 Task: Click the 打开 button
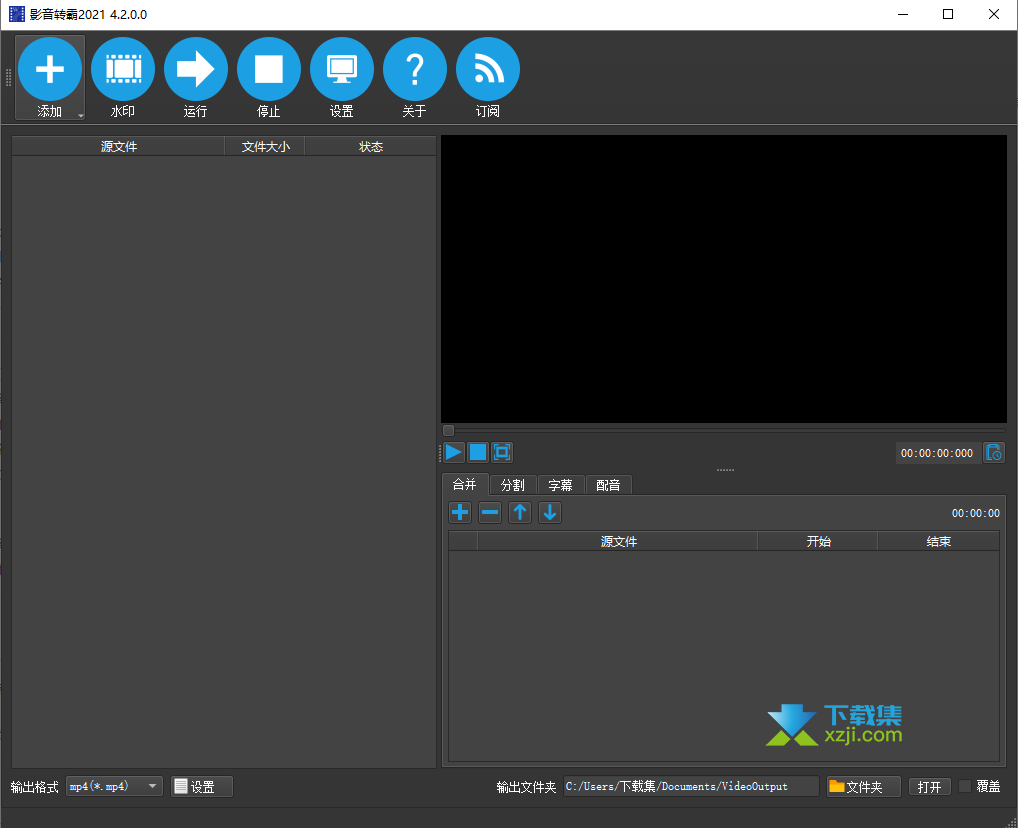[930, 786]
